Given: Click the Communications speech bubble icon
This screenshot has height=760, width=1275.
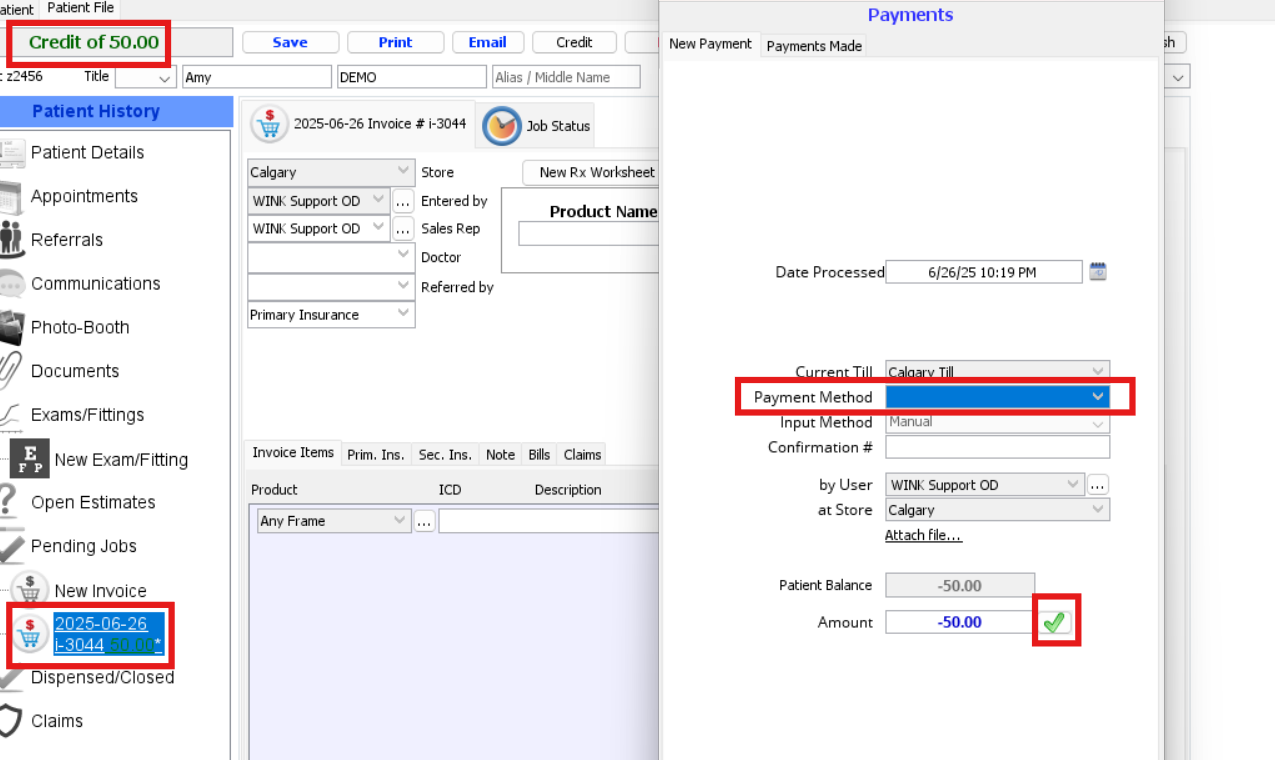Looking at the screenshot, I should (11, 284).
